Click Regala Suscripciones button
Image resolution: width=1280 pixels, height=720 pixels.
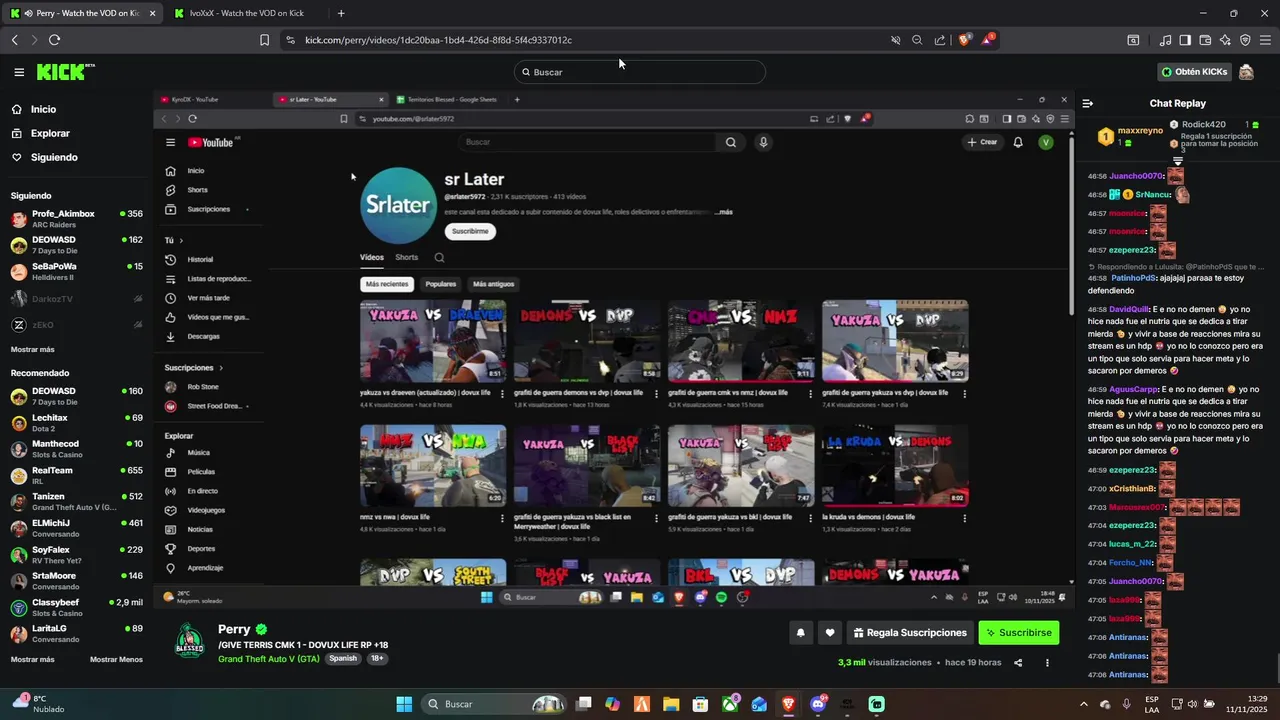tap(910, 633)
